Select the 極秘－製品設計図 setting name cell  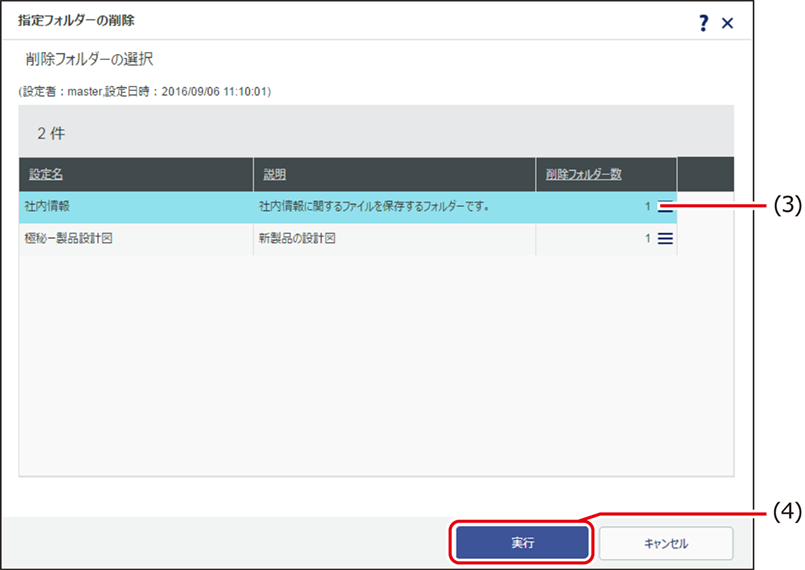[136, 238]
